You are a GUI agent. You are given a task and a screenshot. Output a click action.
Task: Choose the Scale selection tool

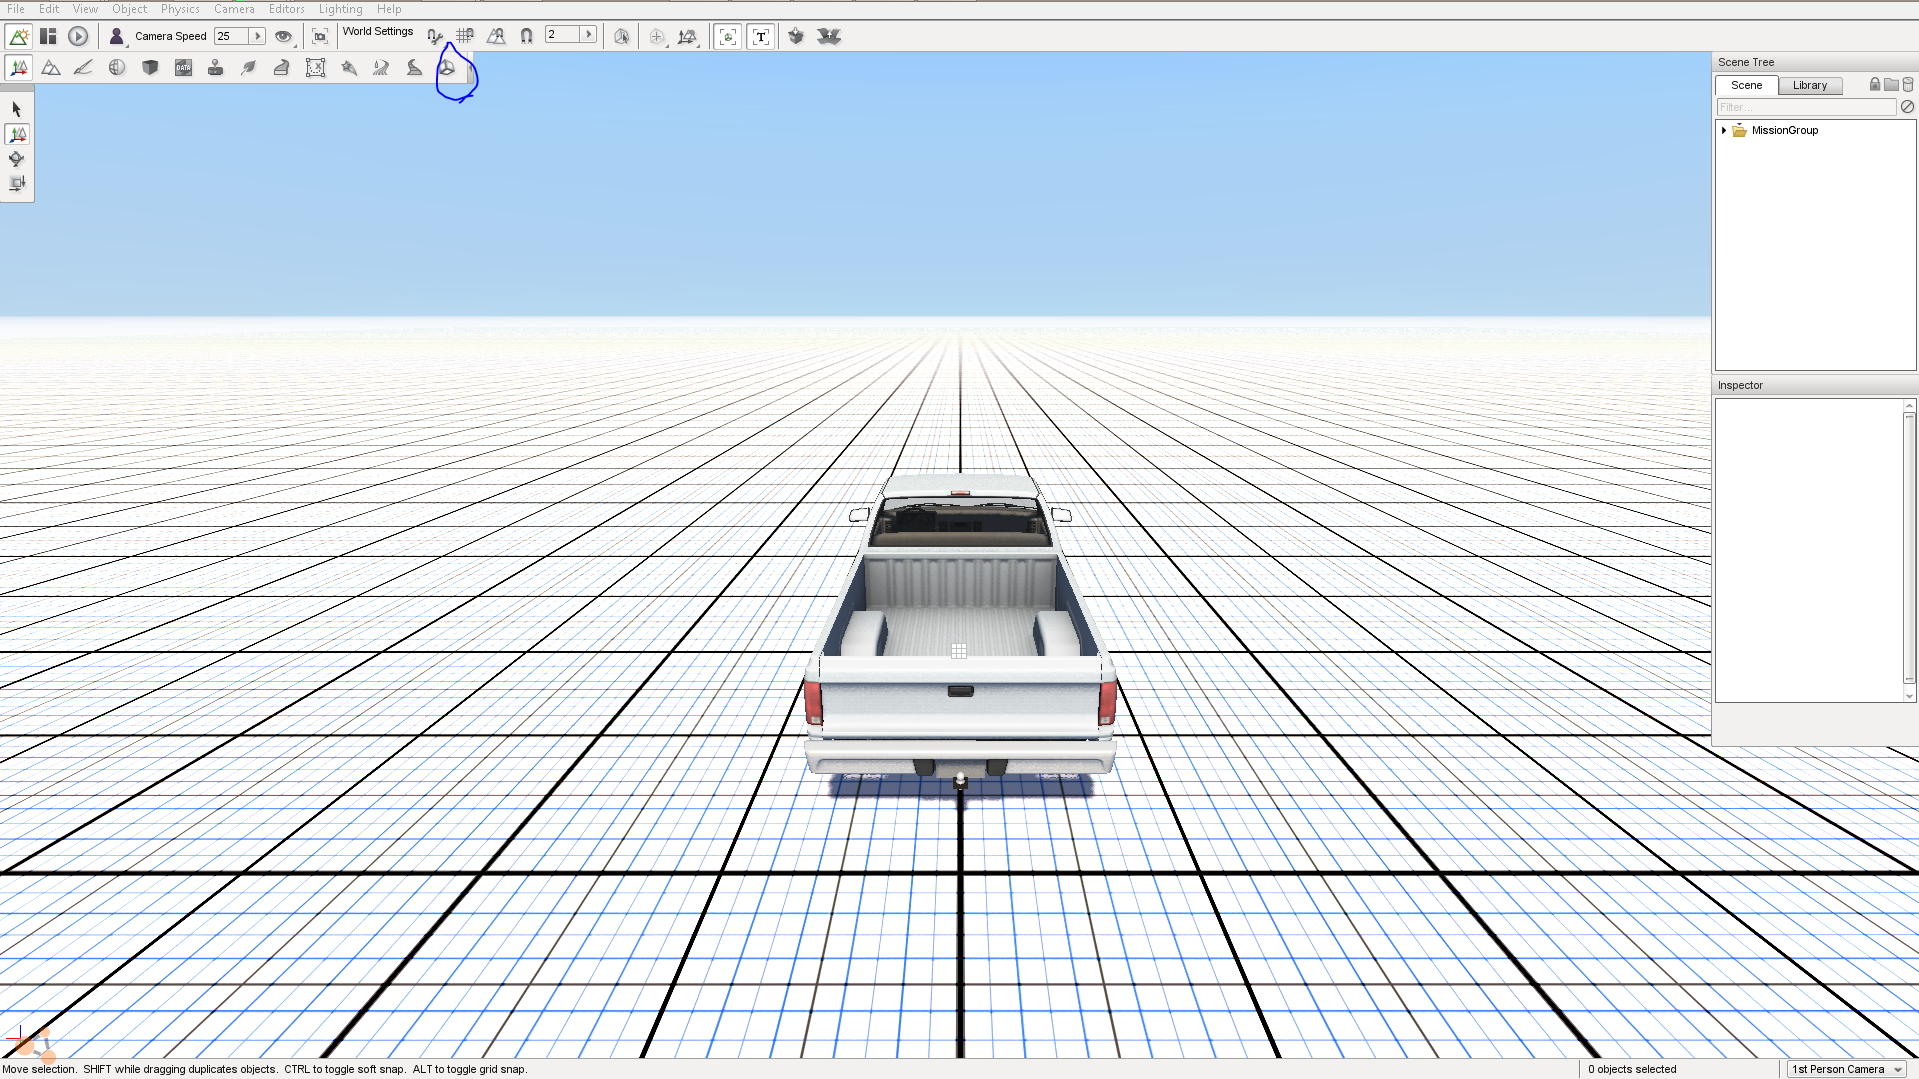click(x=17, y=183)
